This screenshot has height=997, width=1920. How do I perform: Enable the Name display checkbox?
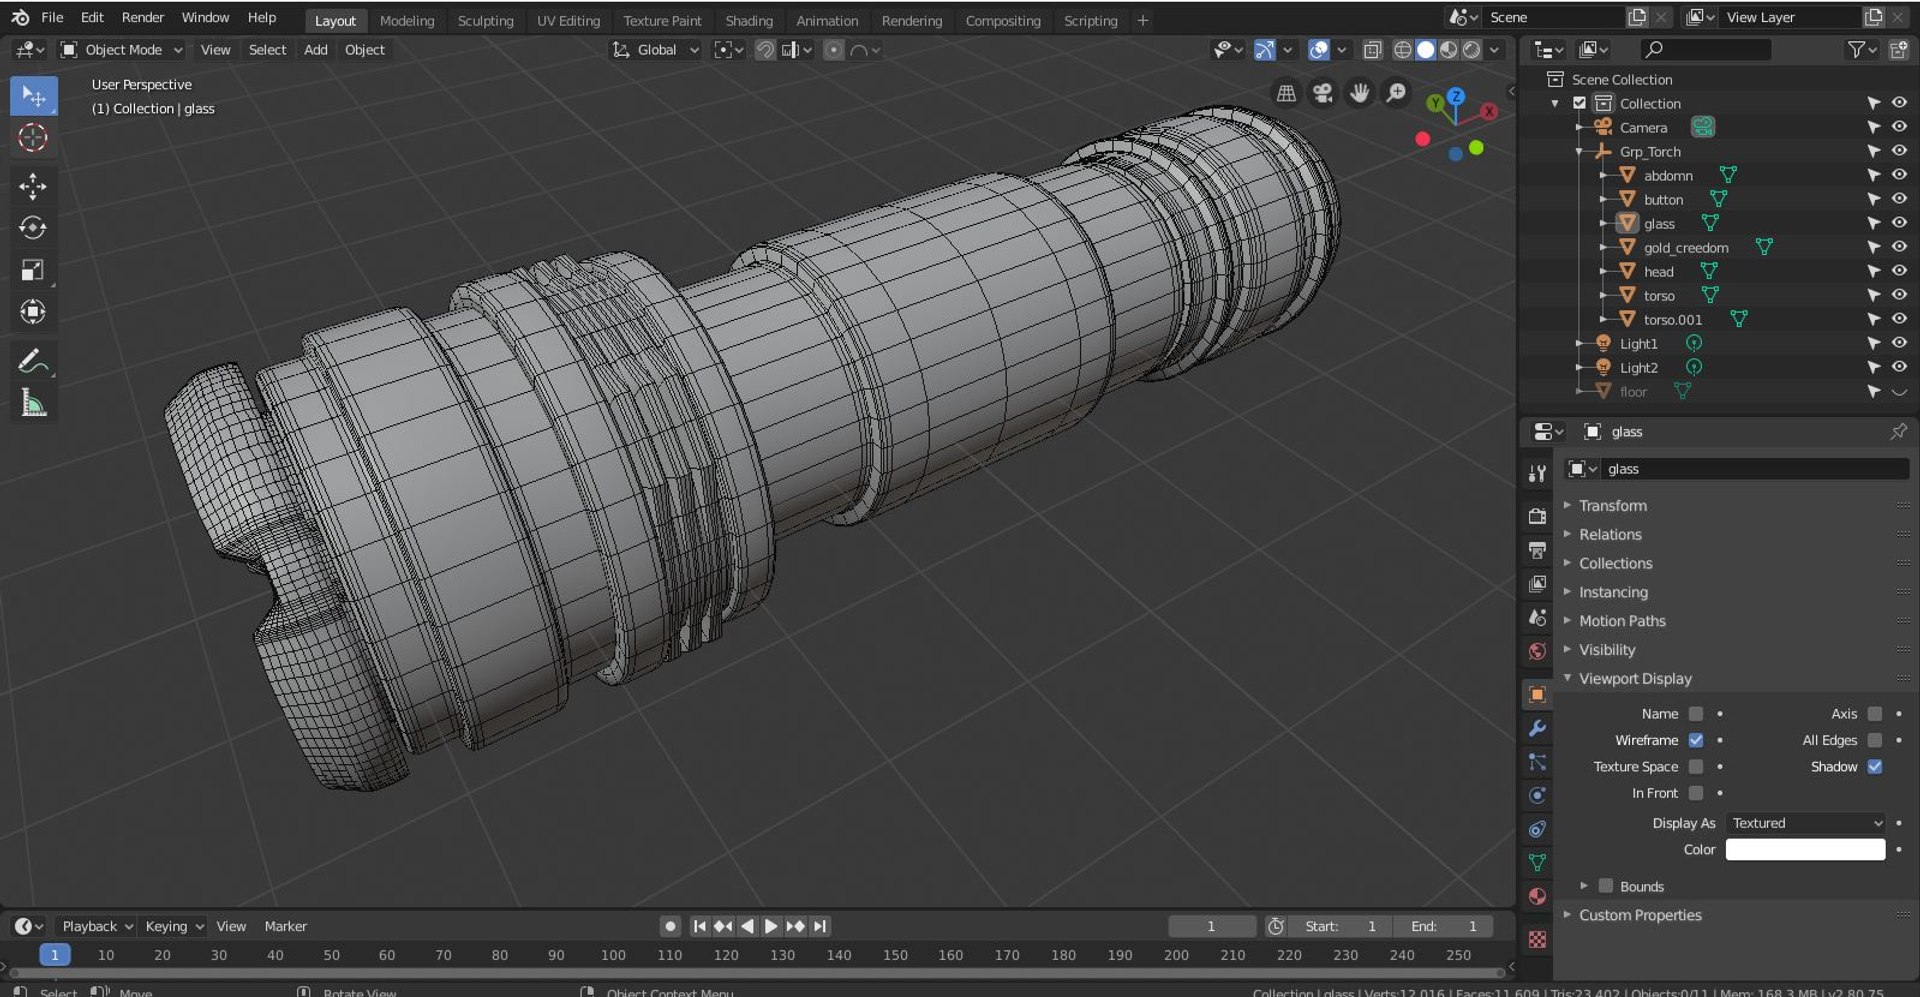pos(1696,714)
